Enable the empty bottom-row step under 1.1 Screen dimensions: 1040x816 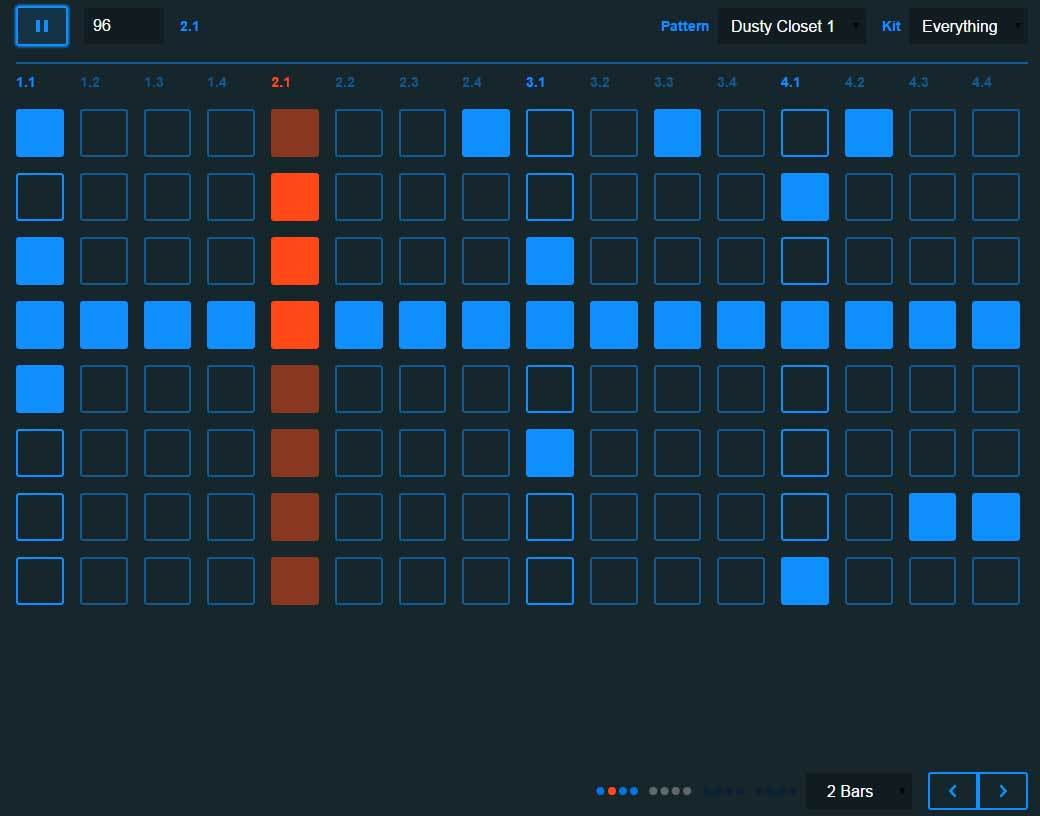tap(40, 581)
